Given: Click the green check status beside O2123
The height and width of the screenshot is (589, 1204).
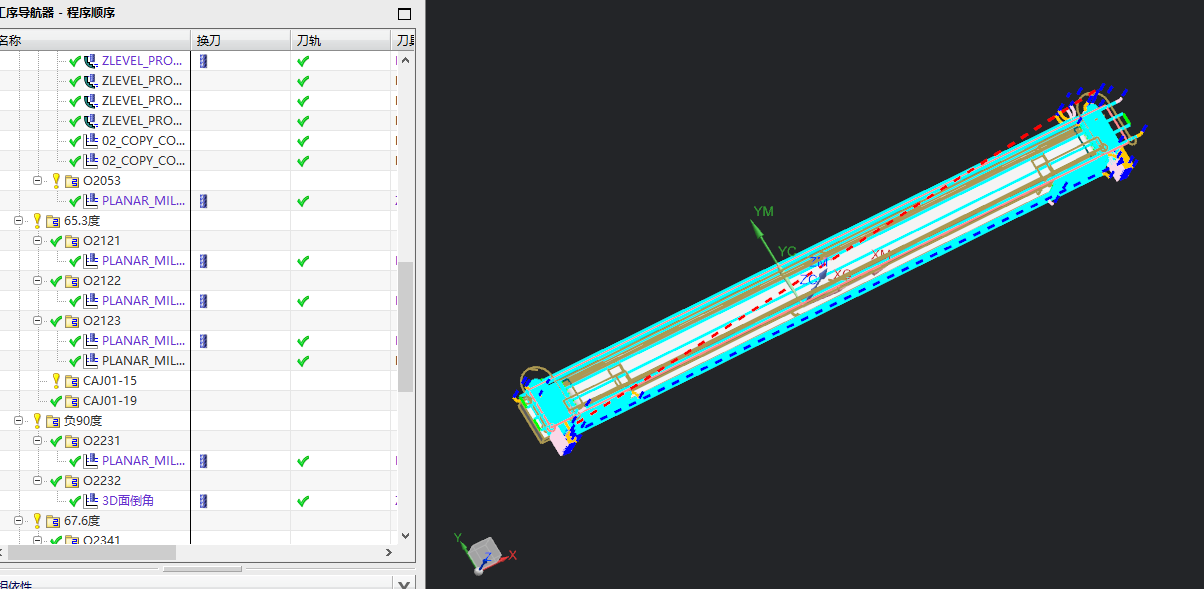Looking at the screenshot, I should point(56,321).
